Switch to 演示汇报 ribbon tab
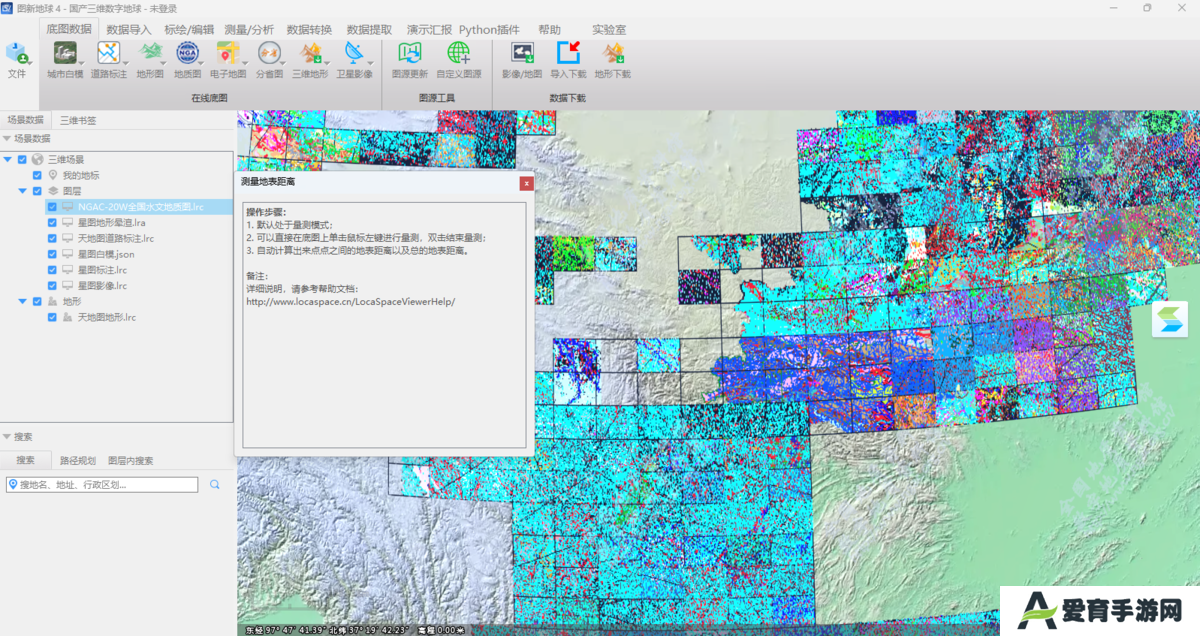 pyautogui.click(x=429, y=30)
